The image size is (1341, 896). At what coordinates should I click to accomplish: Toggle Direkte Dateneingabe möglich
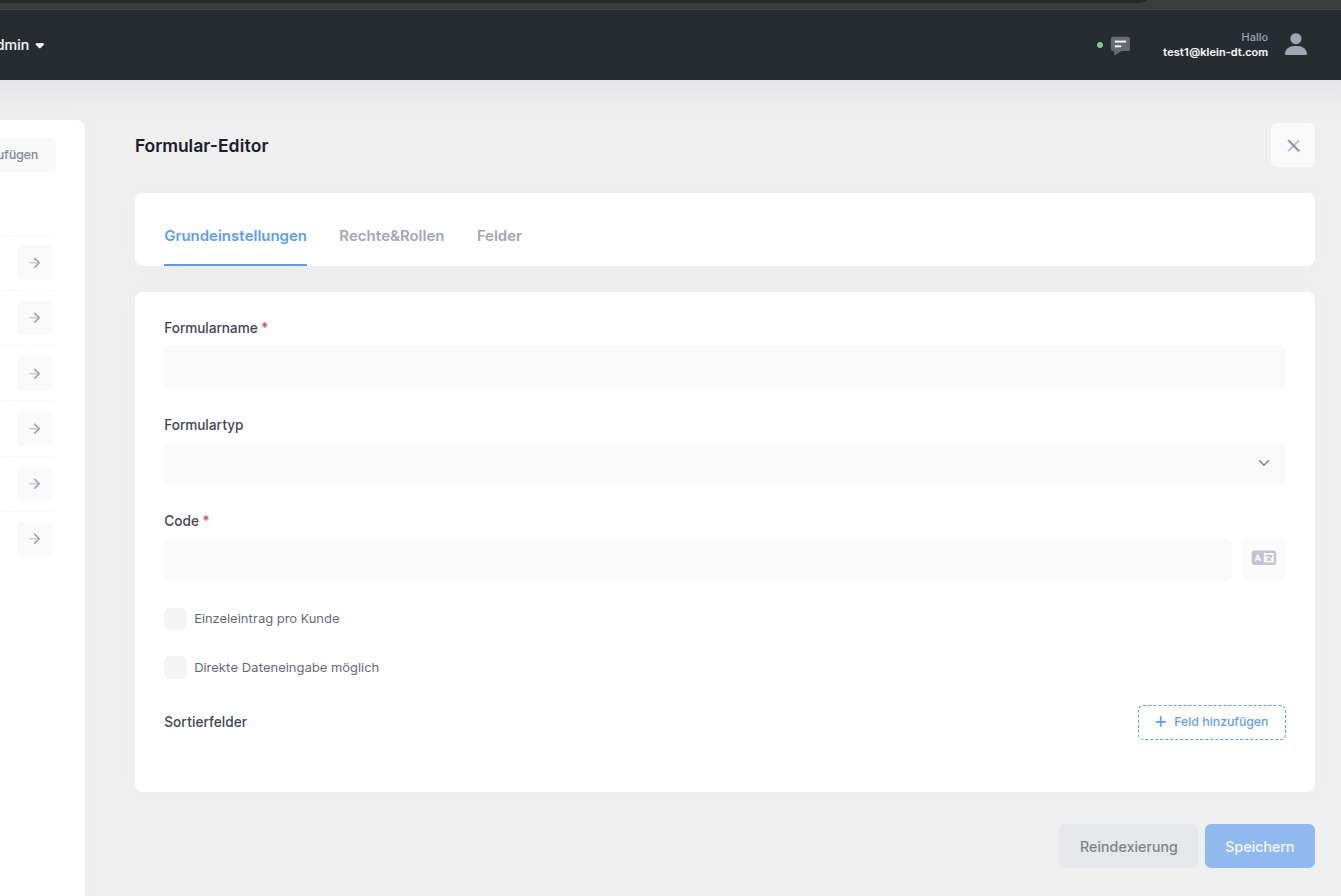(175, 667)
